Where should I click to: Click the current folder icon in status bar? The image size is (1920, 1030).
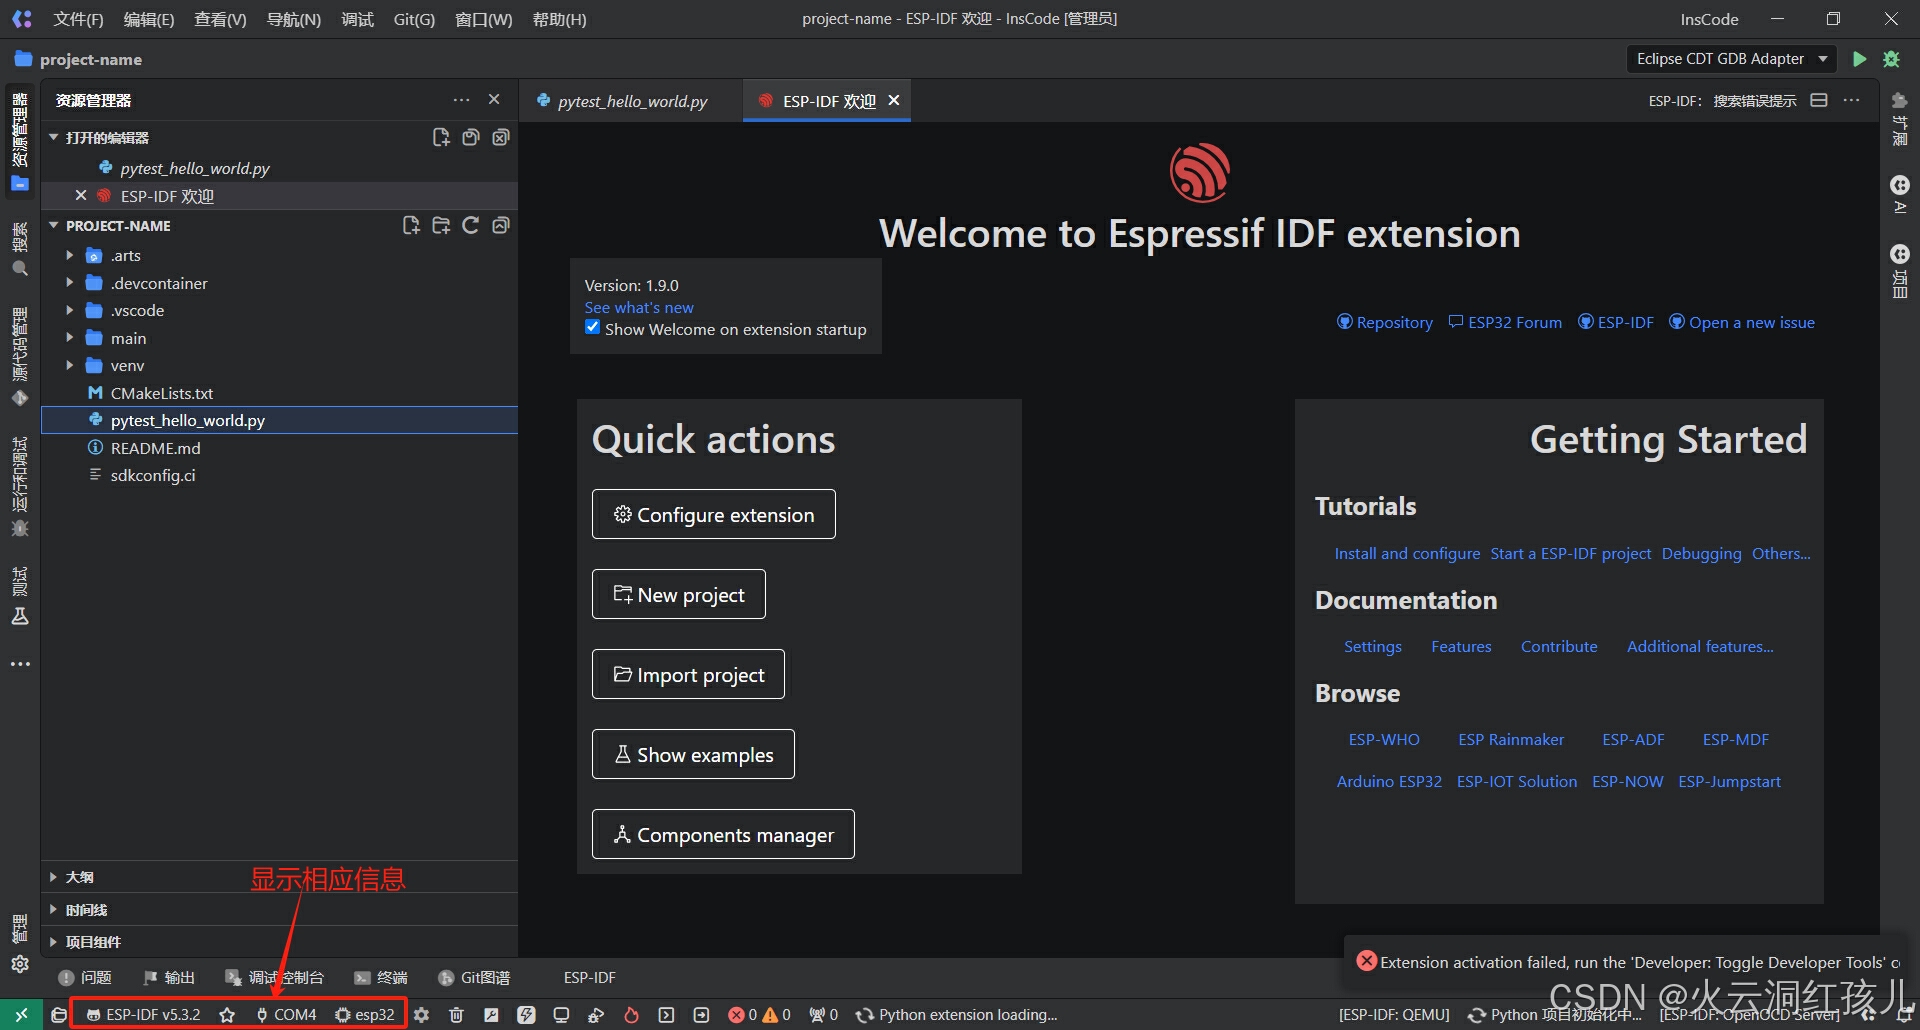[x=59, y=1014]
